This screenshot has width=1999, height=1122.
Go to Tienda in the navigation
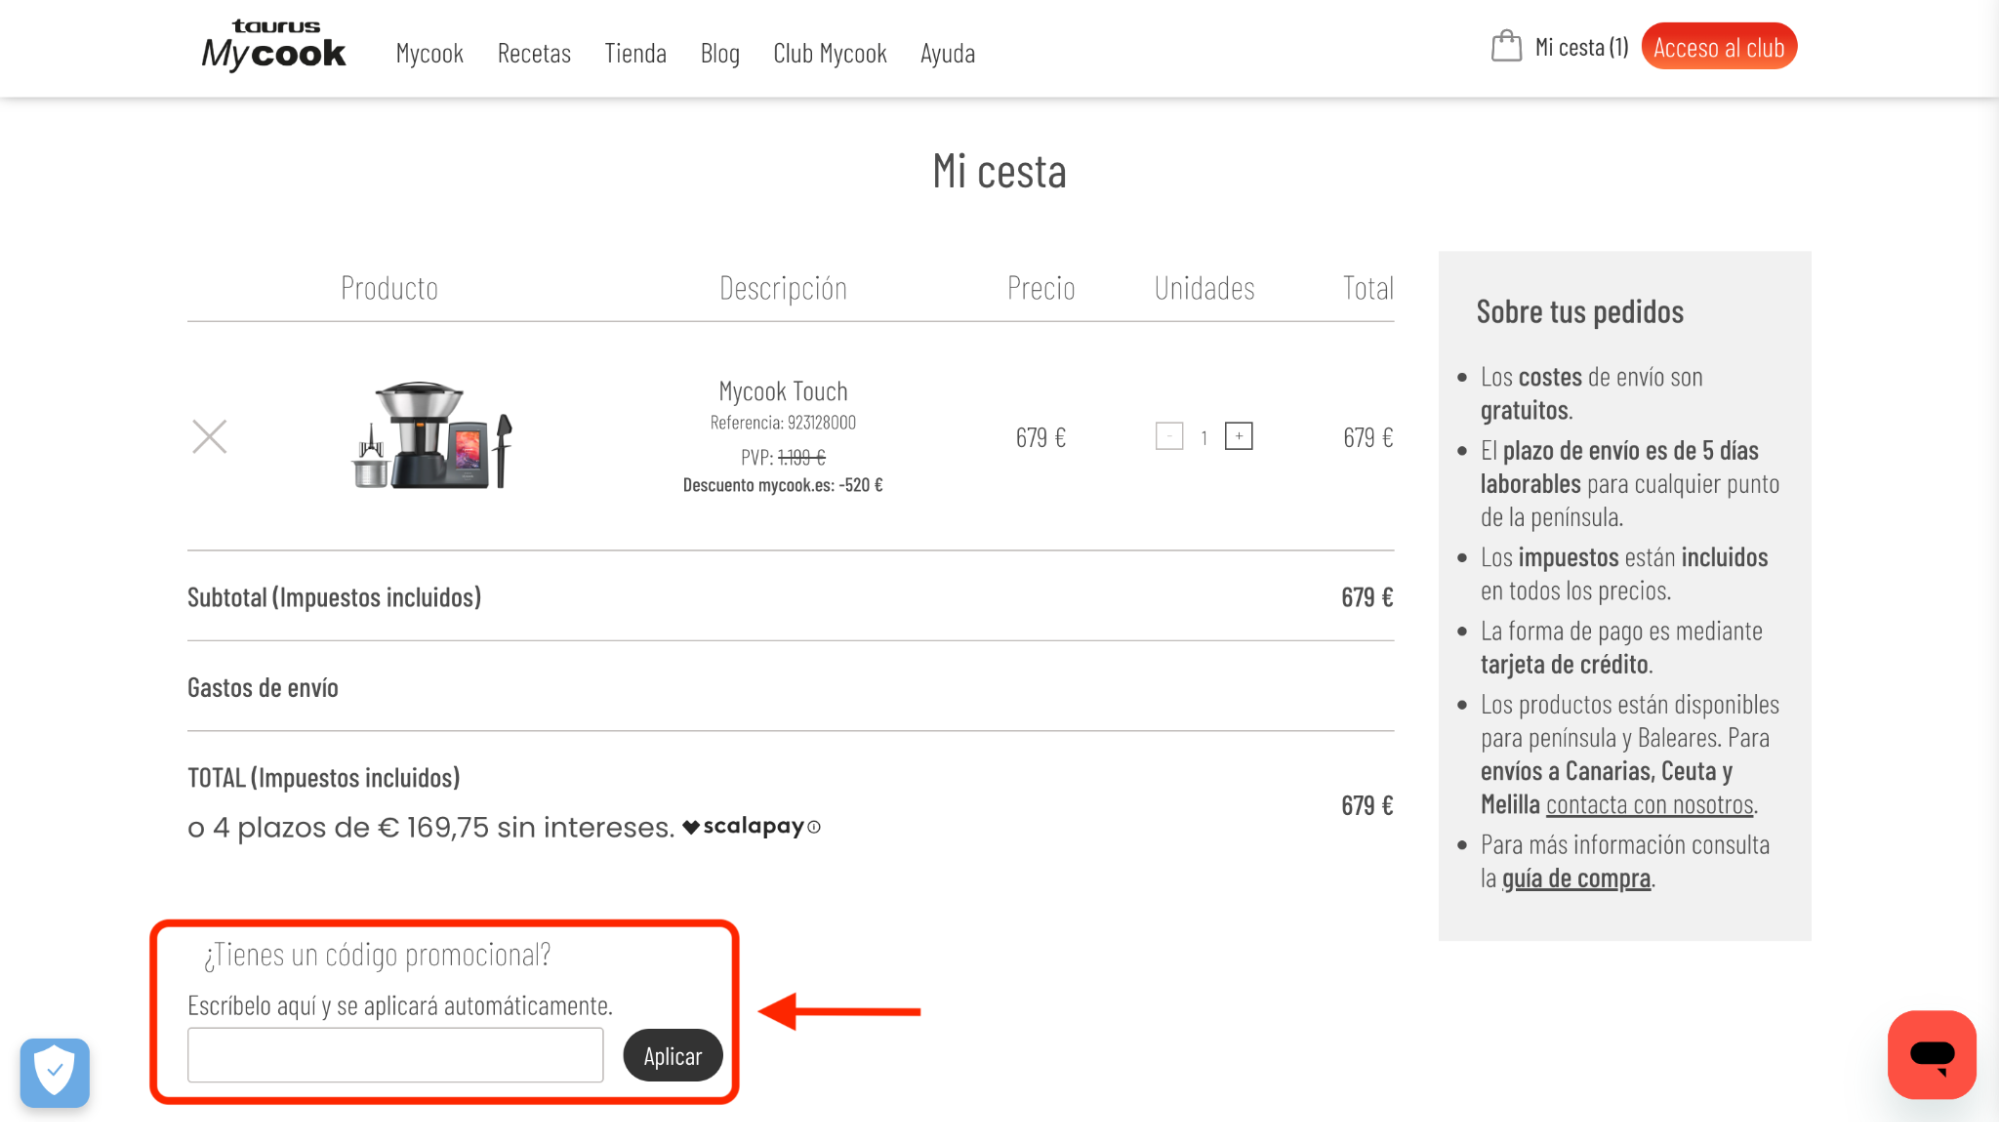[x=635, y=53]
